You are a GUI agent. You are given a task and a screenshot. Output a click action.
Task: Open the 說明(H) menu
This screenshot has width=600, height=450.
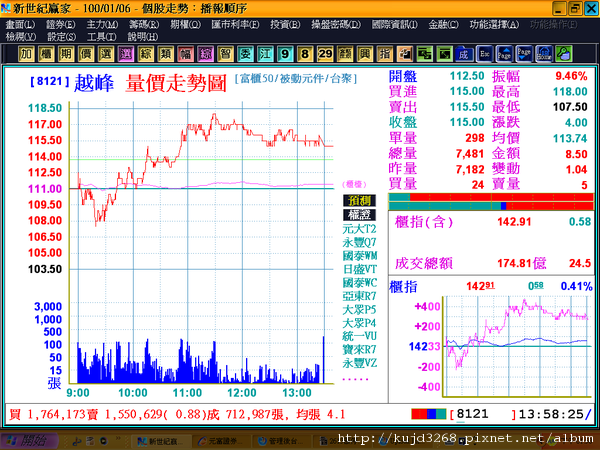[143, 37]
